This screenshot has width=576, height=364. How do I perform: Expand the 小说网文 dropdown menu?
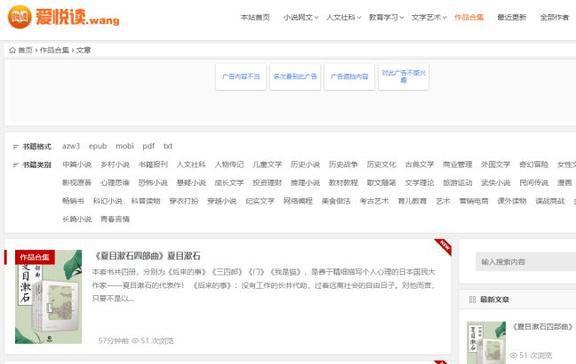(x=300, y=17)
